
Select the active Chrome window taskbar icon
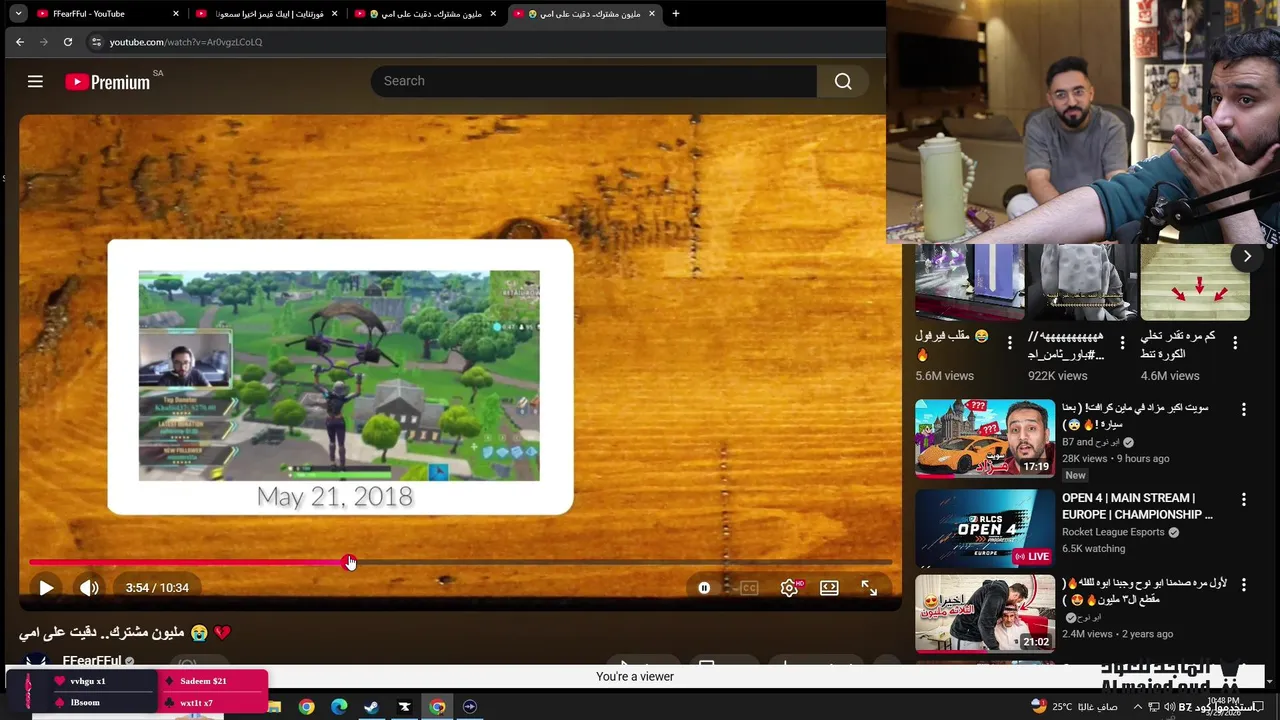coord(437,707)
